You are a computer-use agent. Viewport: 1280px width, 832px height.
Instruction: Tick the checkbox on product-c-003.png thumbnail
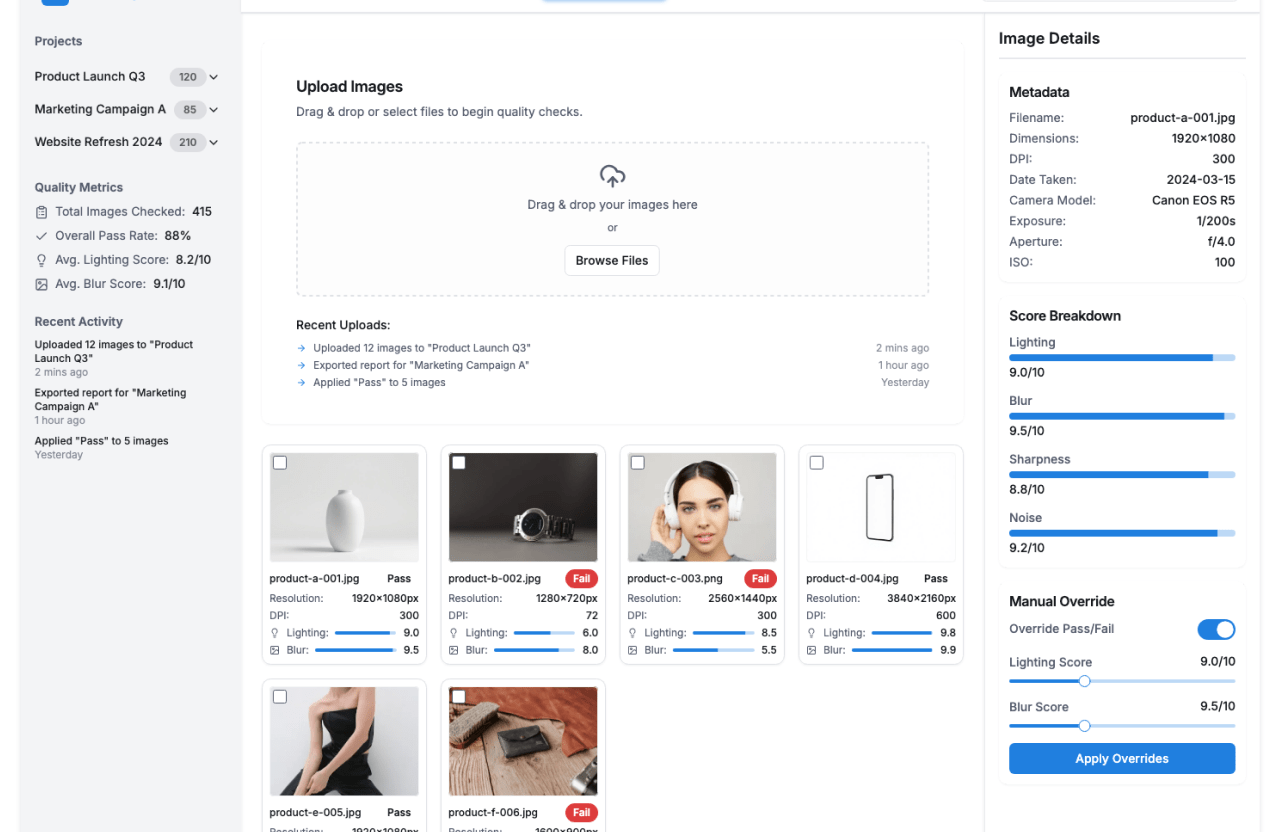pyautogui.click(x=638, y=463)
